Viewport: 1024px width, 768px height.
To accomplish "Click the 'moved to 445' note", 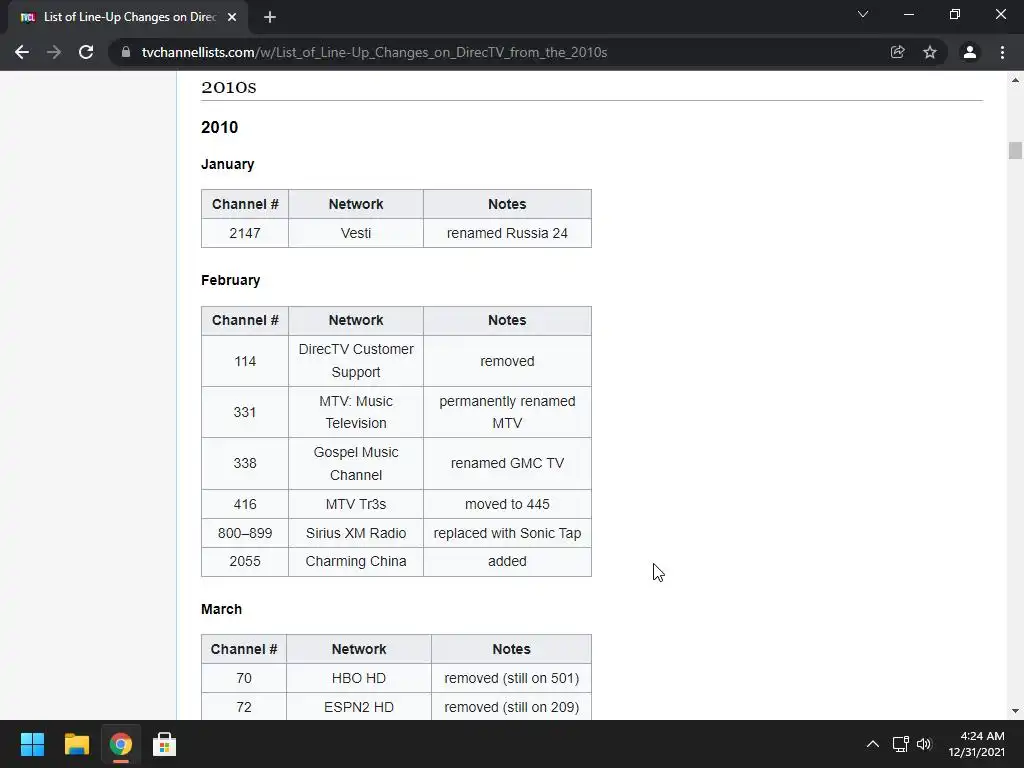I will 507,504.
